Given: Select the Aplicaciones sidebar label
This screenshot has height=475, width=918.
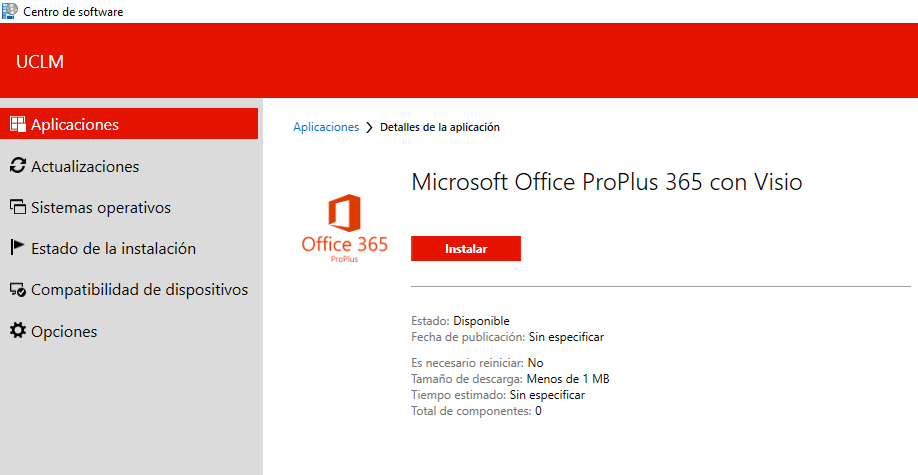Looking at the screenshot, I should click(75, 125).
